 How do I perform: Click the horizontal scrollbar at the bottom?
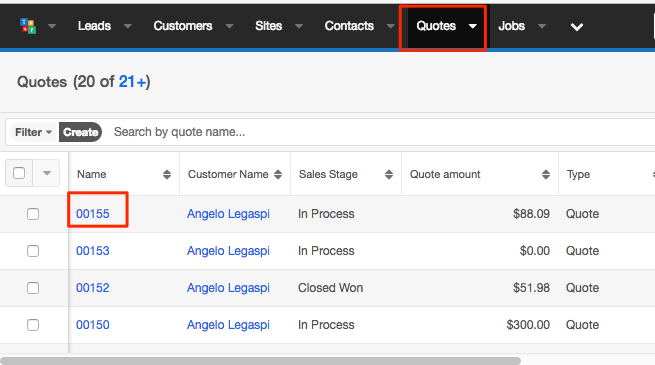pyautogui.click(x=261, y=361)
